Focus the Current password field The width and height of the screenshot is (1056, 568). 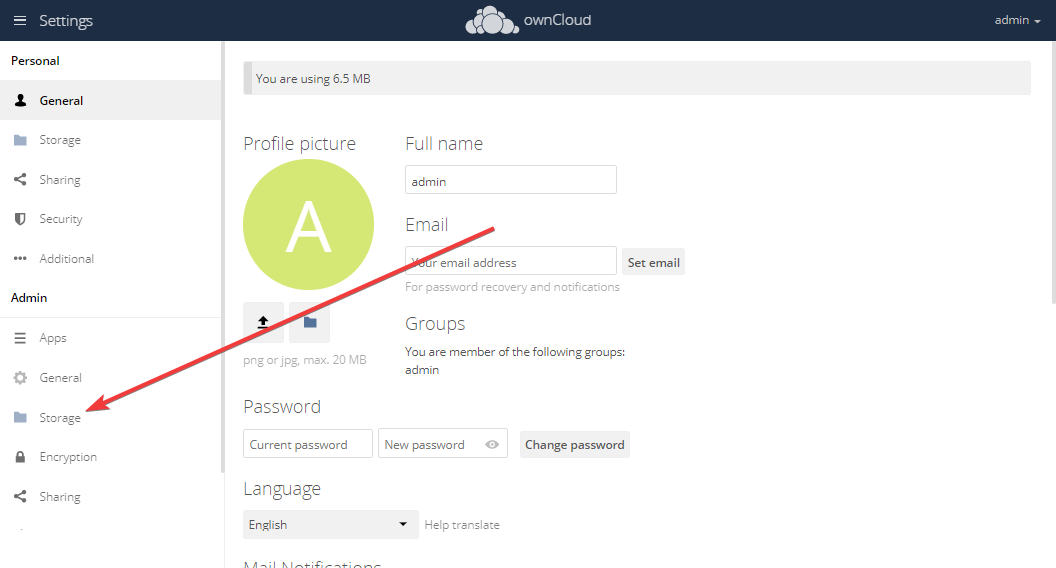pos(307,445)
